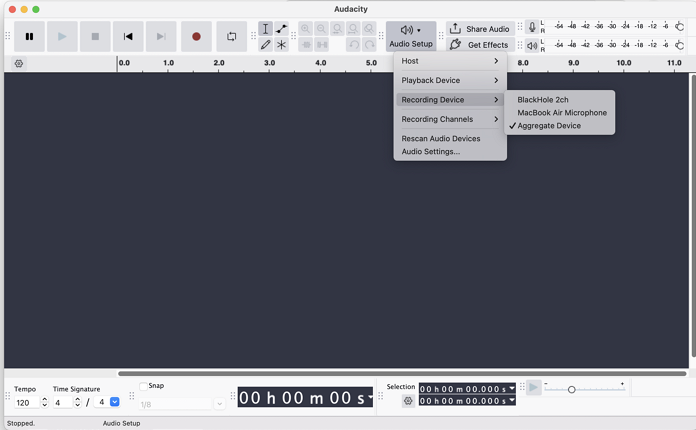Start recording with the red Record button
This screenshot has width=696, height=430.
coord(196,36)
